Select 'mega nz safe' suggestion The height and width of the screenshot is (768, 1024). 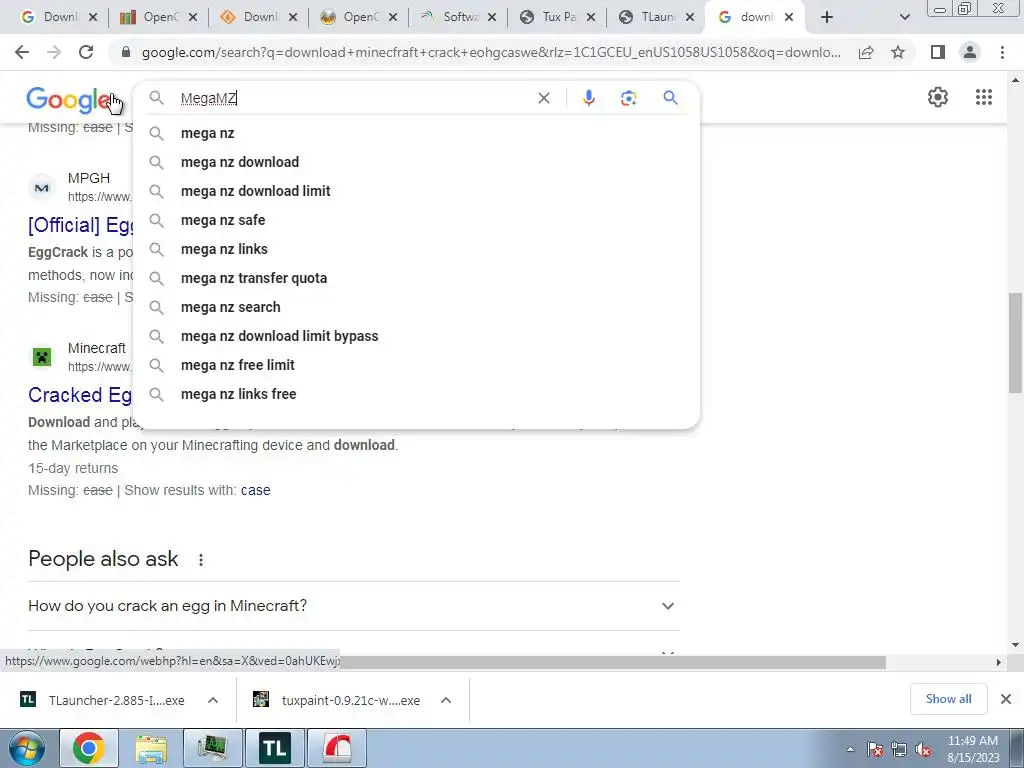click(417, 220)
